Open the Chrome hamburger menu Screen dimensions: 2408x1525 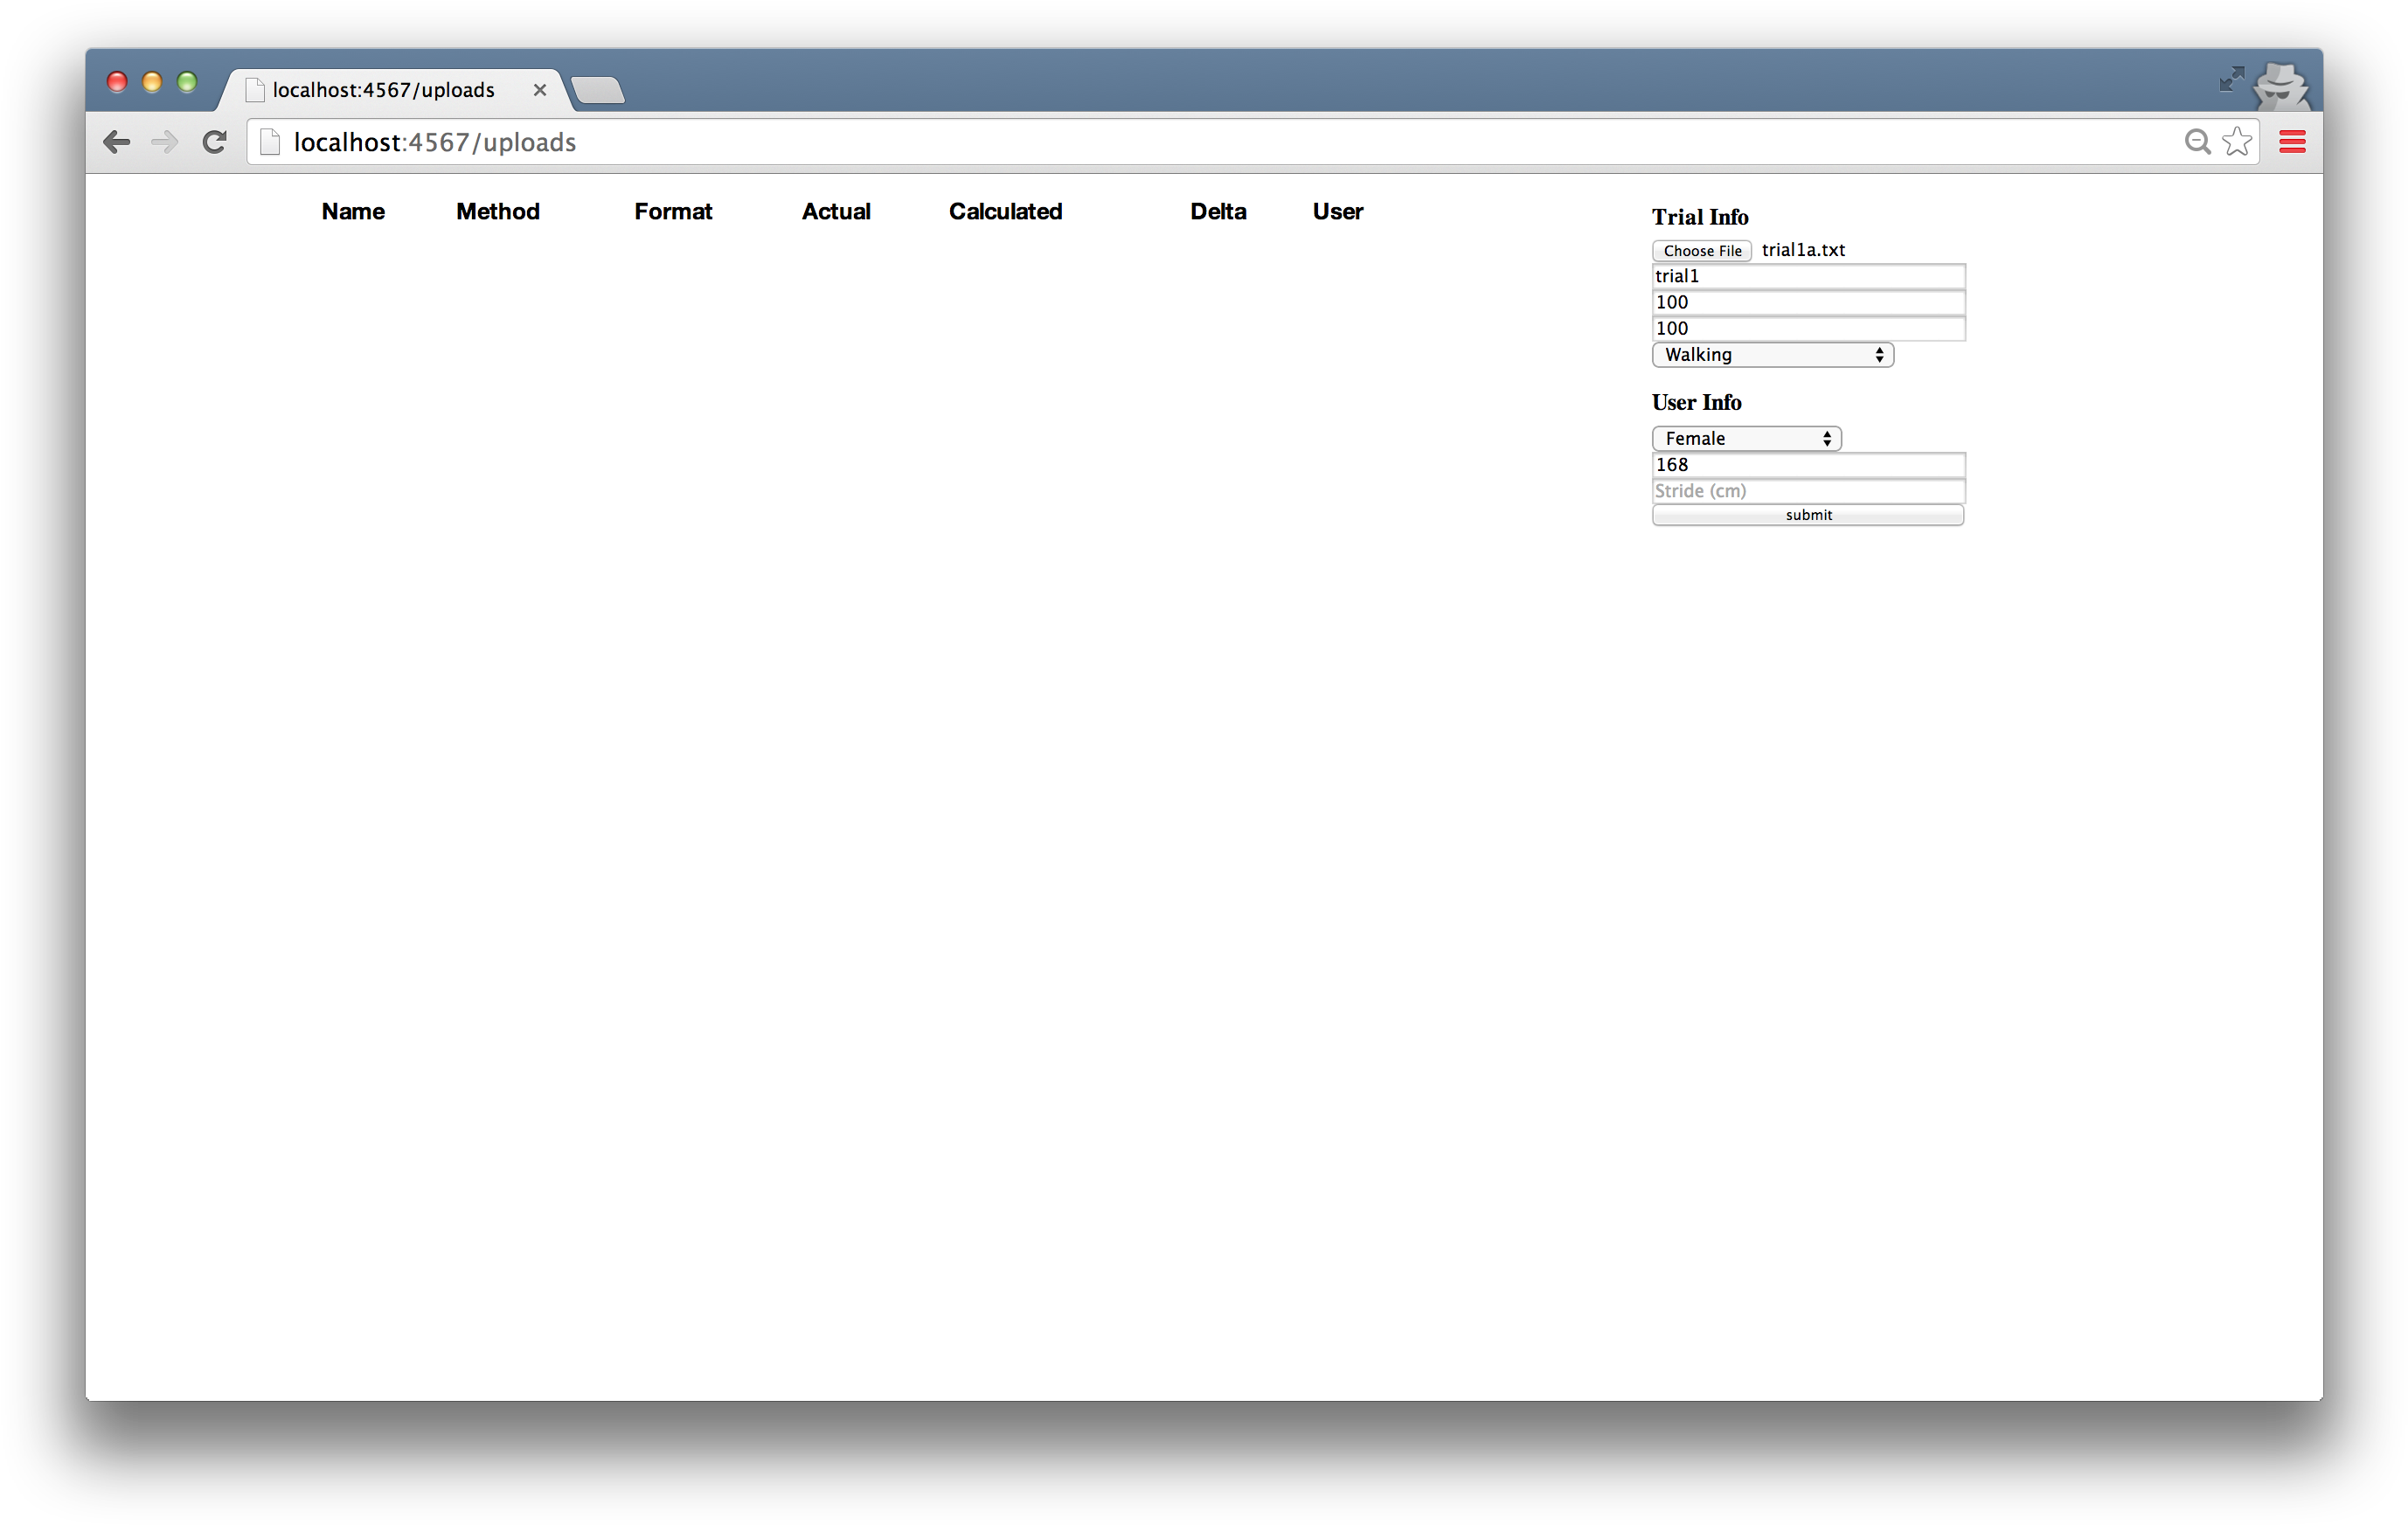(2292, 142)
